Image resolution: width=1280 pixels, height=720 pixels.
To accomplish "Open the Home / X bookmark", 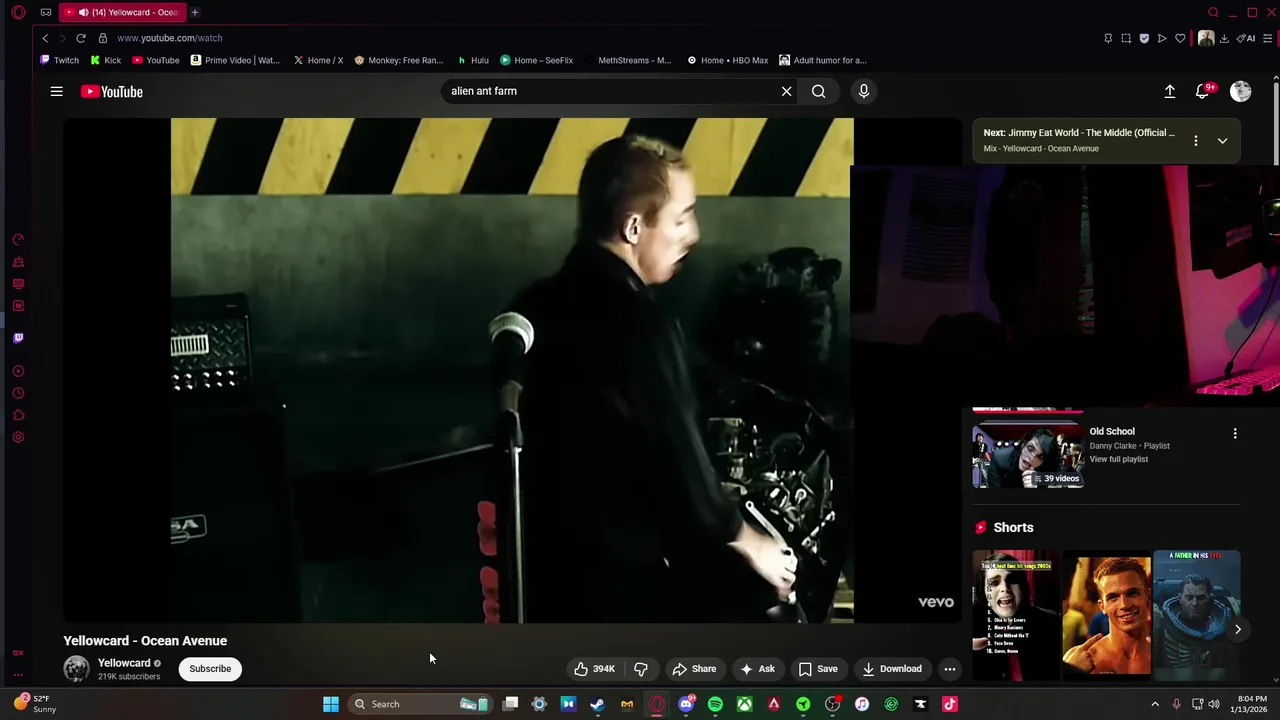I will click(x=318, y=60).
